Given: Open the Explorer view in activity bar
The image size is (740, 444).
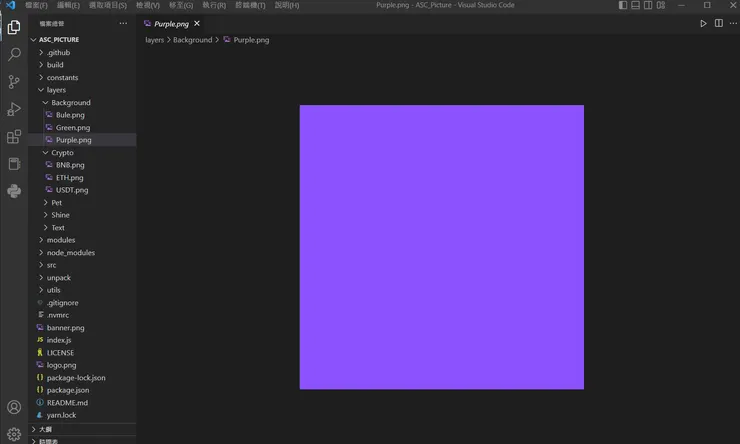Looking at the screenshot, I should tap(14, 27).
